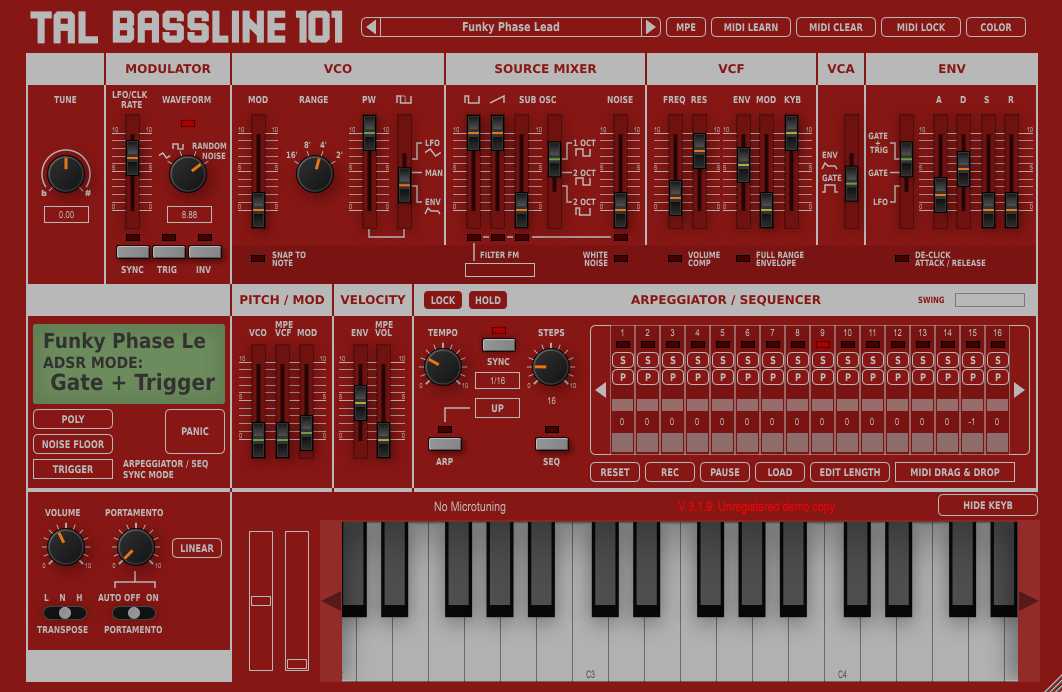
Task: Toggle the modulator INV switch
Action: tap(205, 252)
